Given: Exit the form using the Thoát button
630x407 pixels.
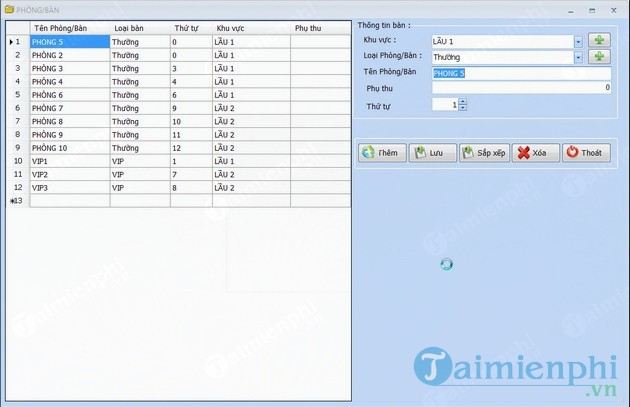Looking at the screenshot, I should tap(585, 153).
